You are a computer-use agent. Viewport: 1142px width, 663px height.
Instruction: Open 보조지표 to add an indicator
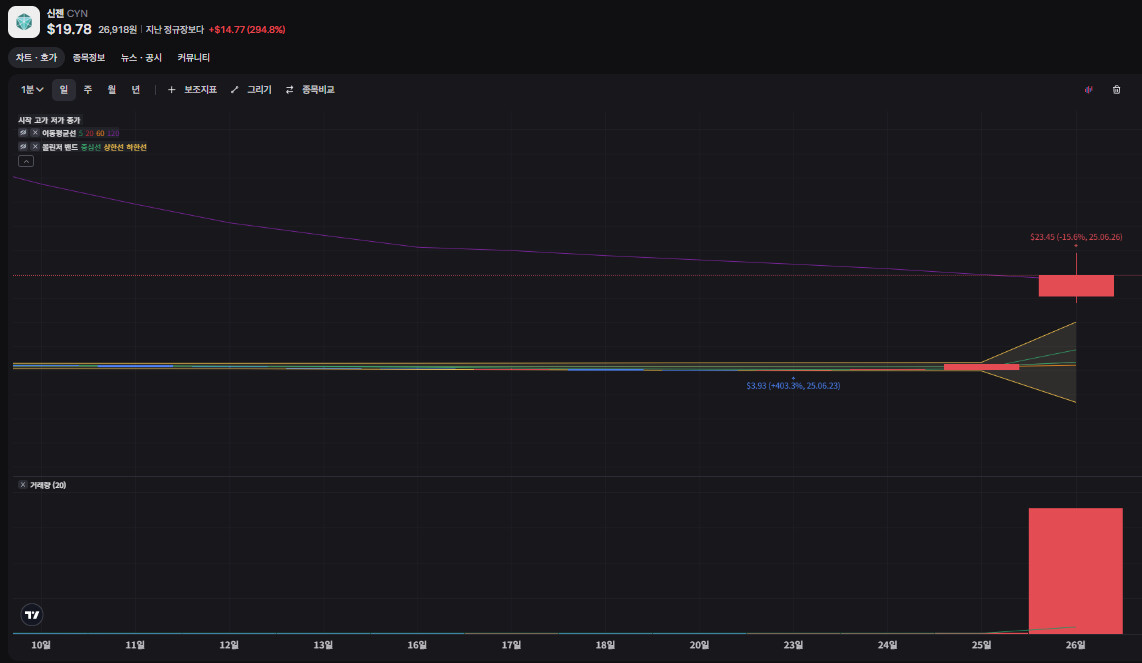tap(192, 90)
